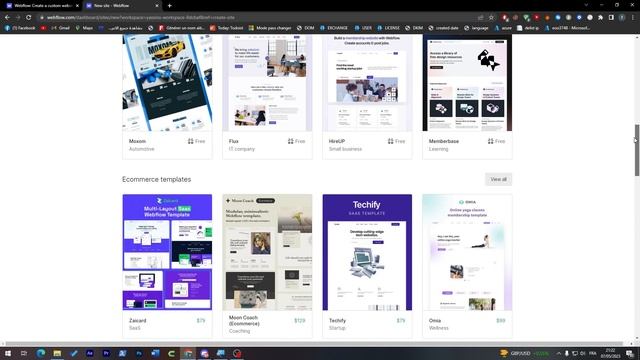The width and height of the screenshot is (640, 360).
Task: Open Adobe After Effects from the taskbar
Action: click(x=90, y=353)
